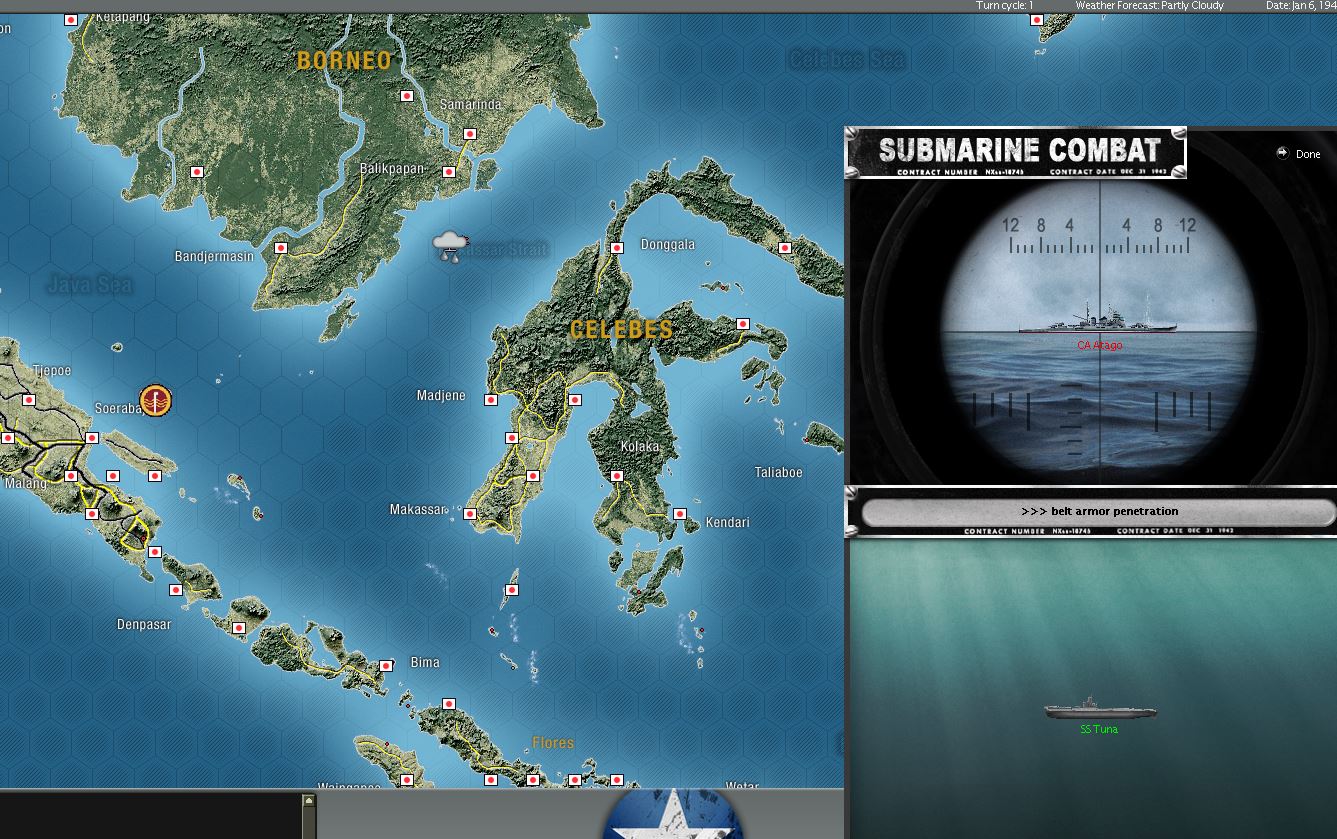Select the Japanese flag marker at Makassar

470,514
